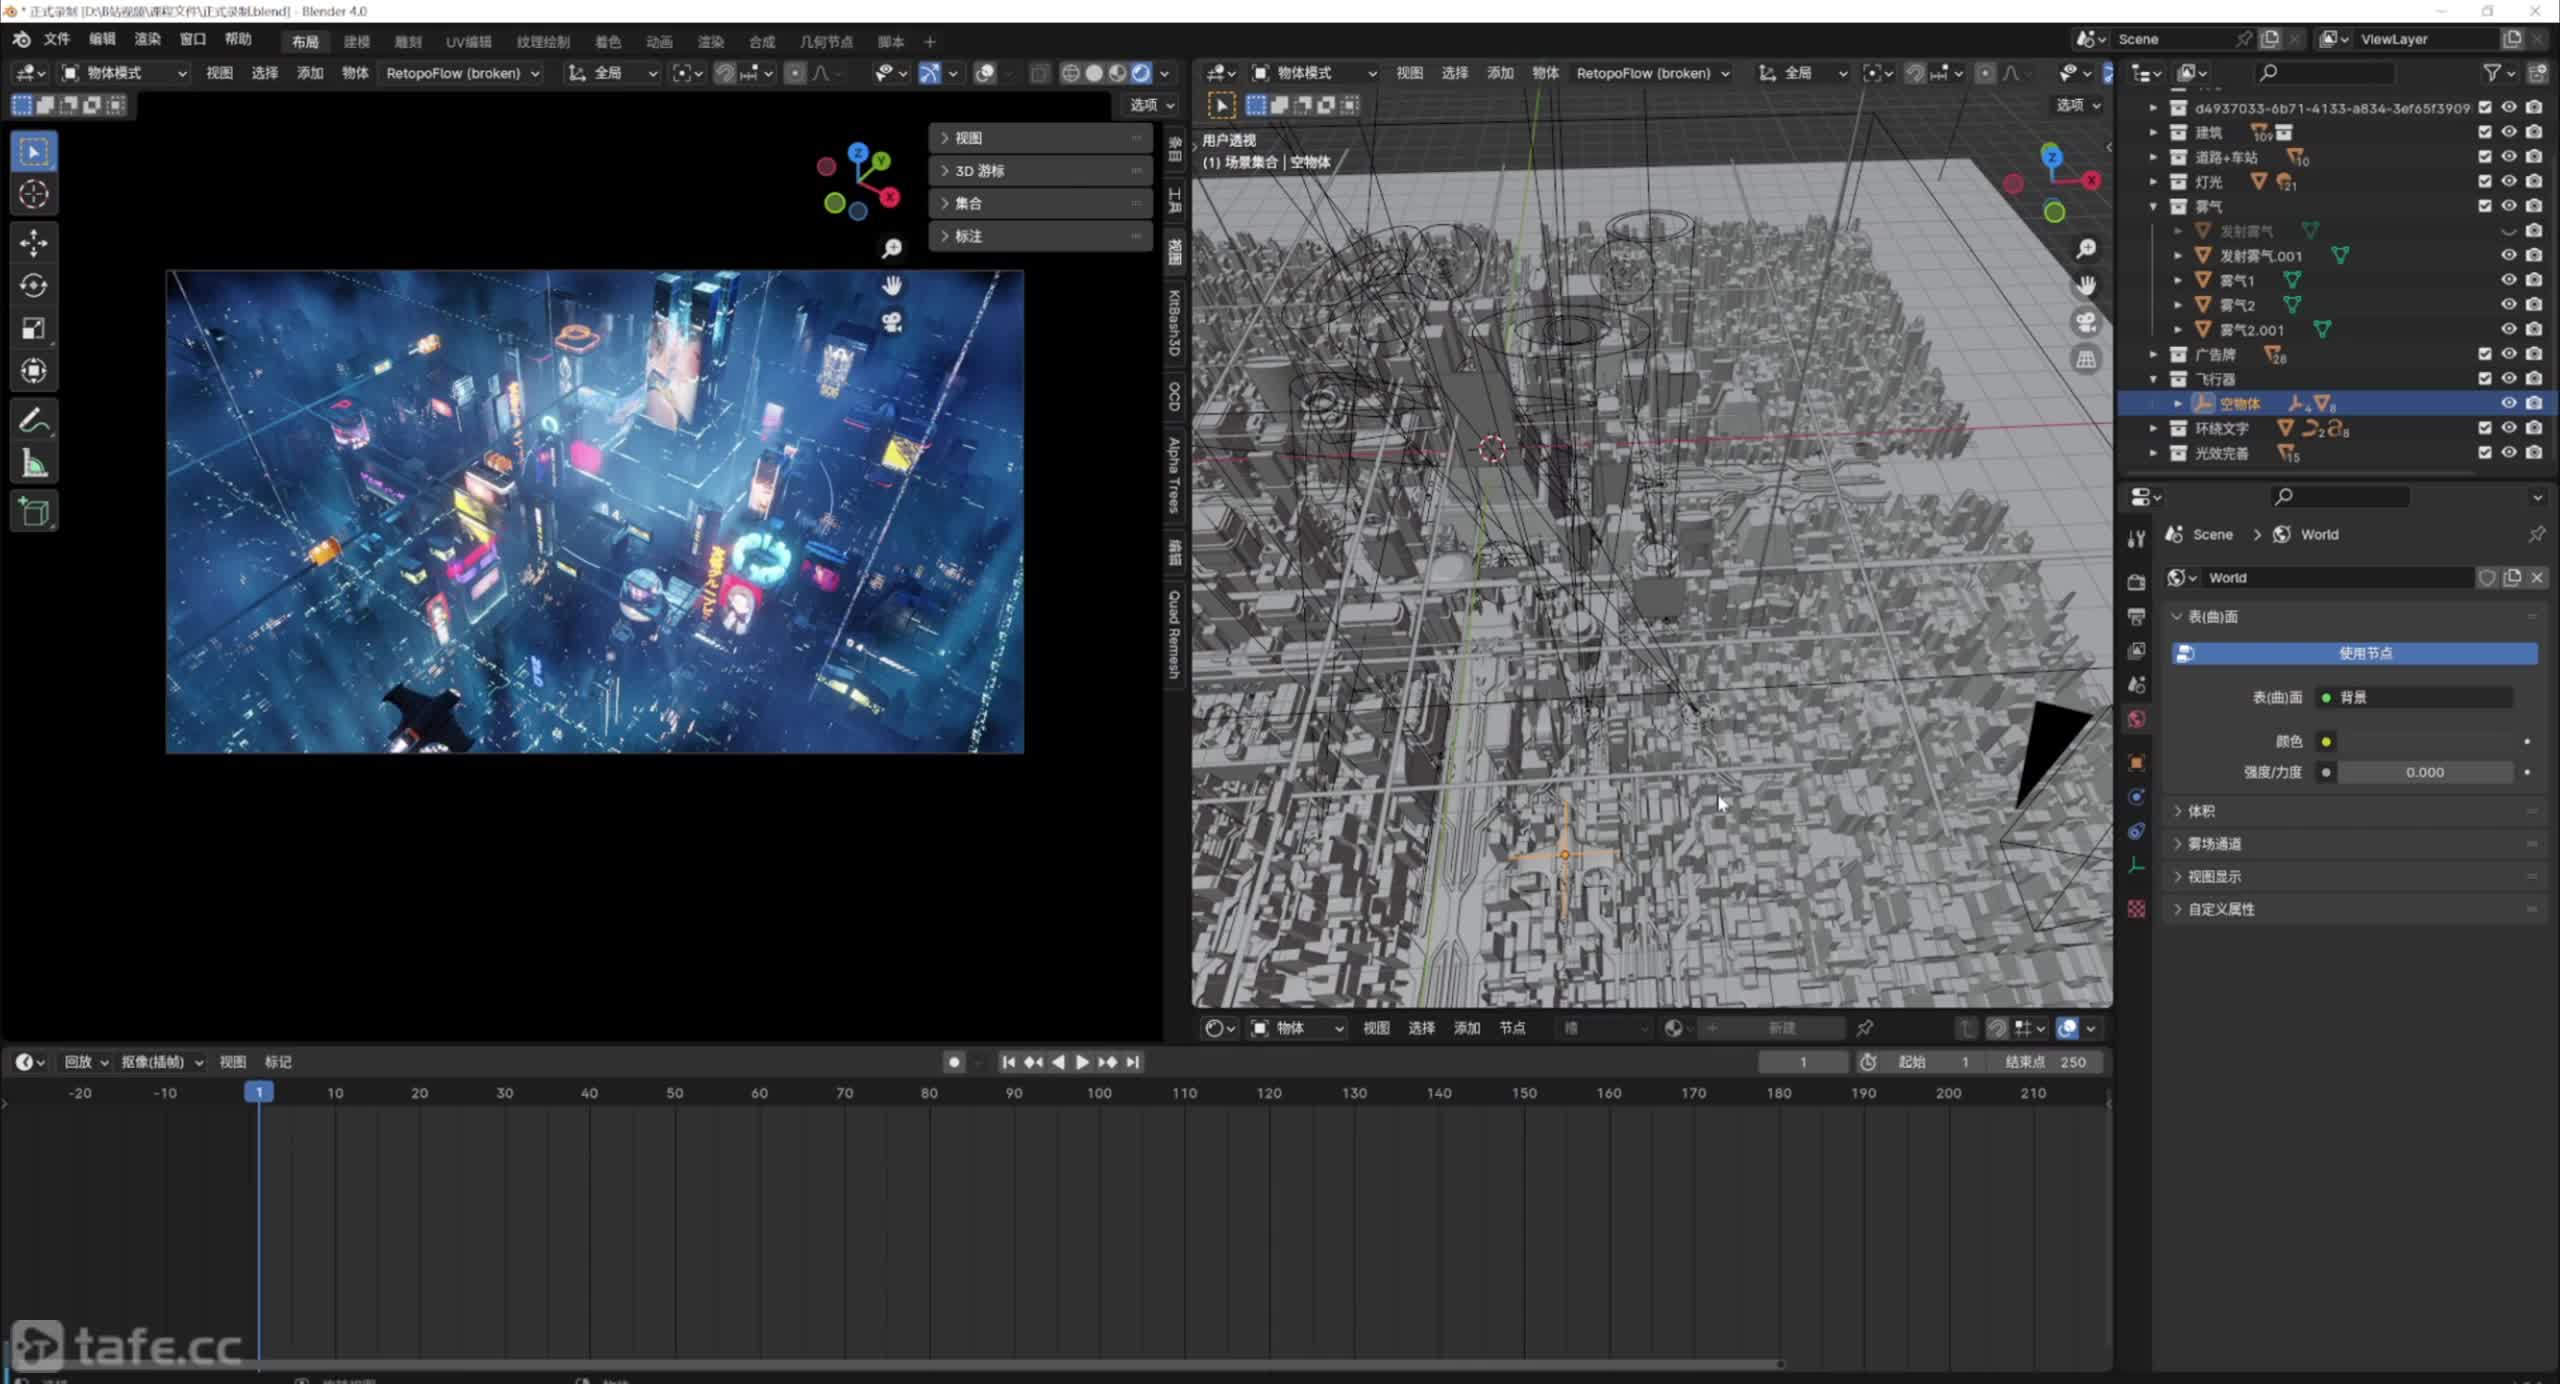Image resolution: width=2560 pixels, height=1384 pixels.
Task: Click timeline frame 150 marker
Action: click(1522, 1093)
